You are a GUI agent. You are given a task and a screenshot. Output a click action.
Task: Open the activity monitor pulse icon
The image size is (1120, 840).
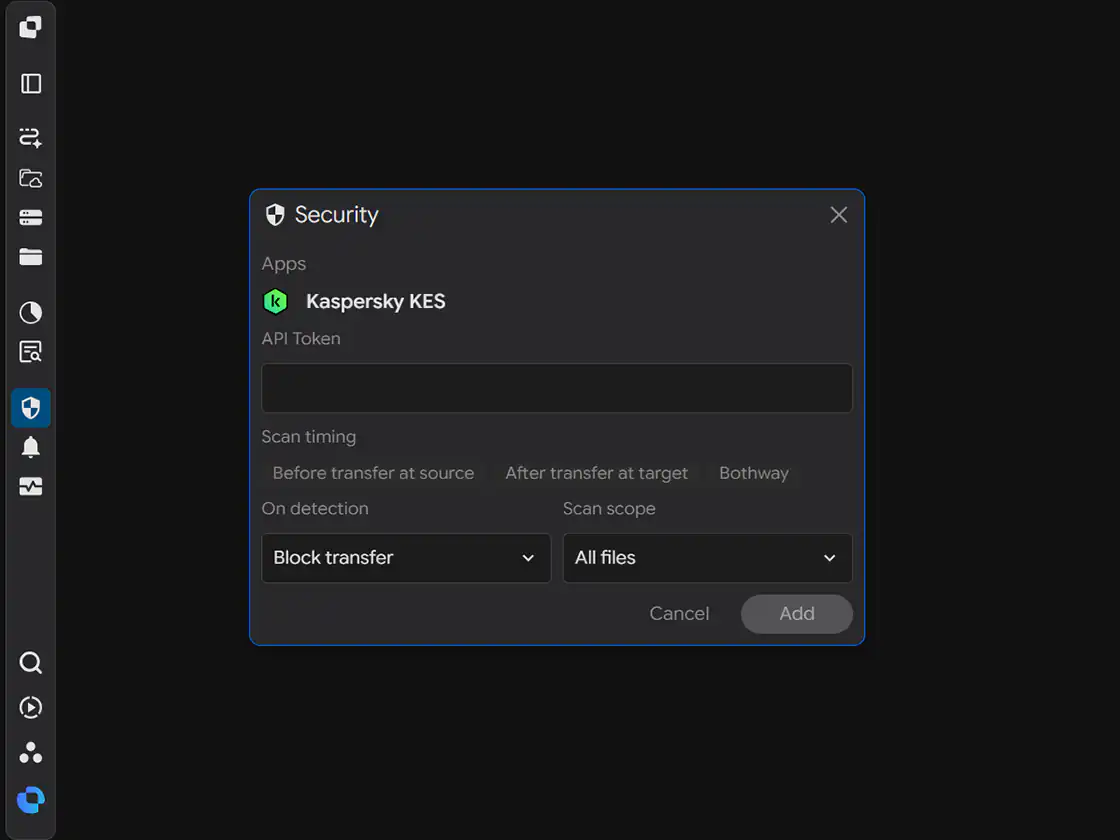click(x=31, y=486)
